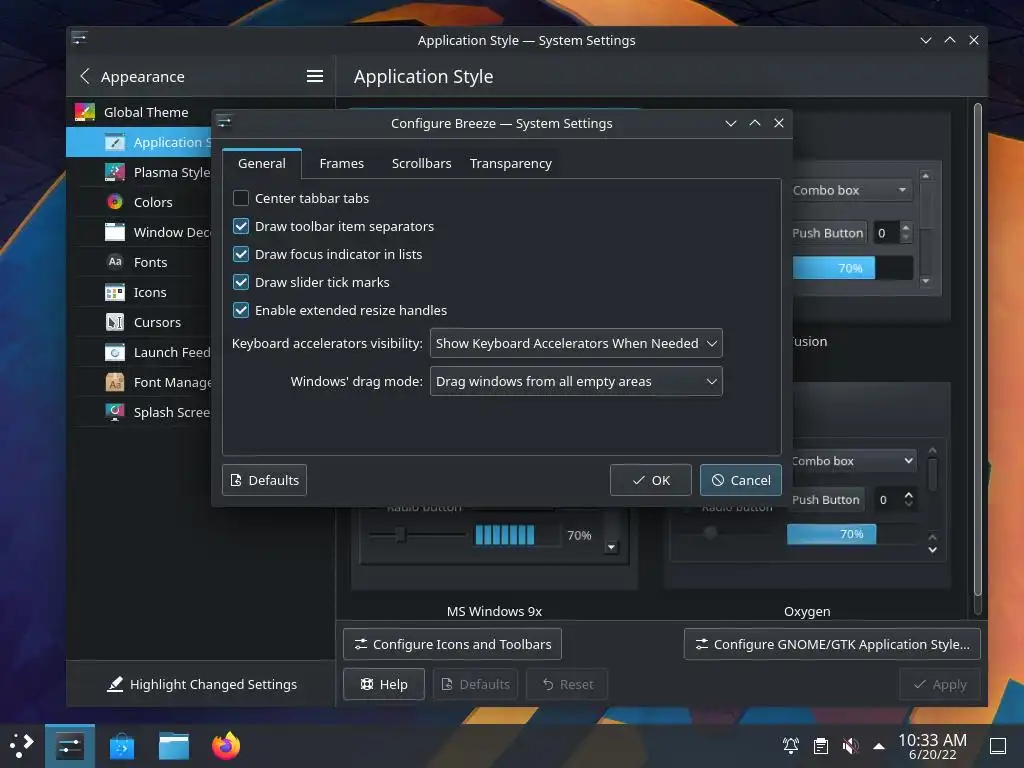
Task: Uncheck Draw focus indicator in lists
Action: 241,254
